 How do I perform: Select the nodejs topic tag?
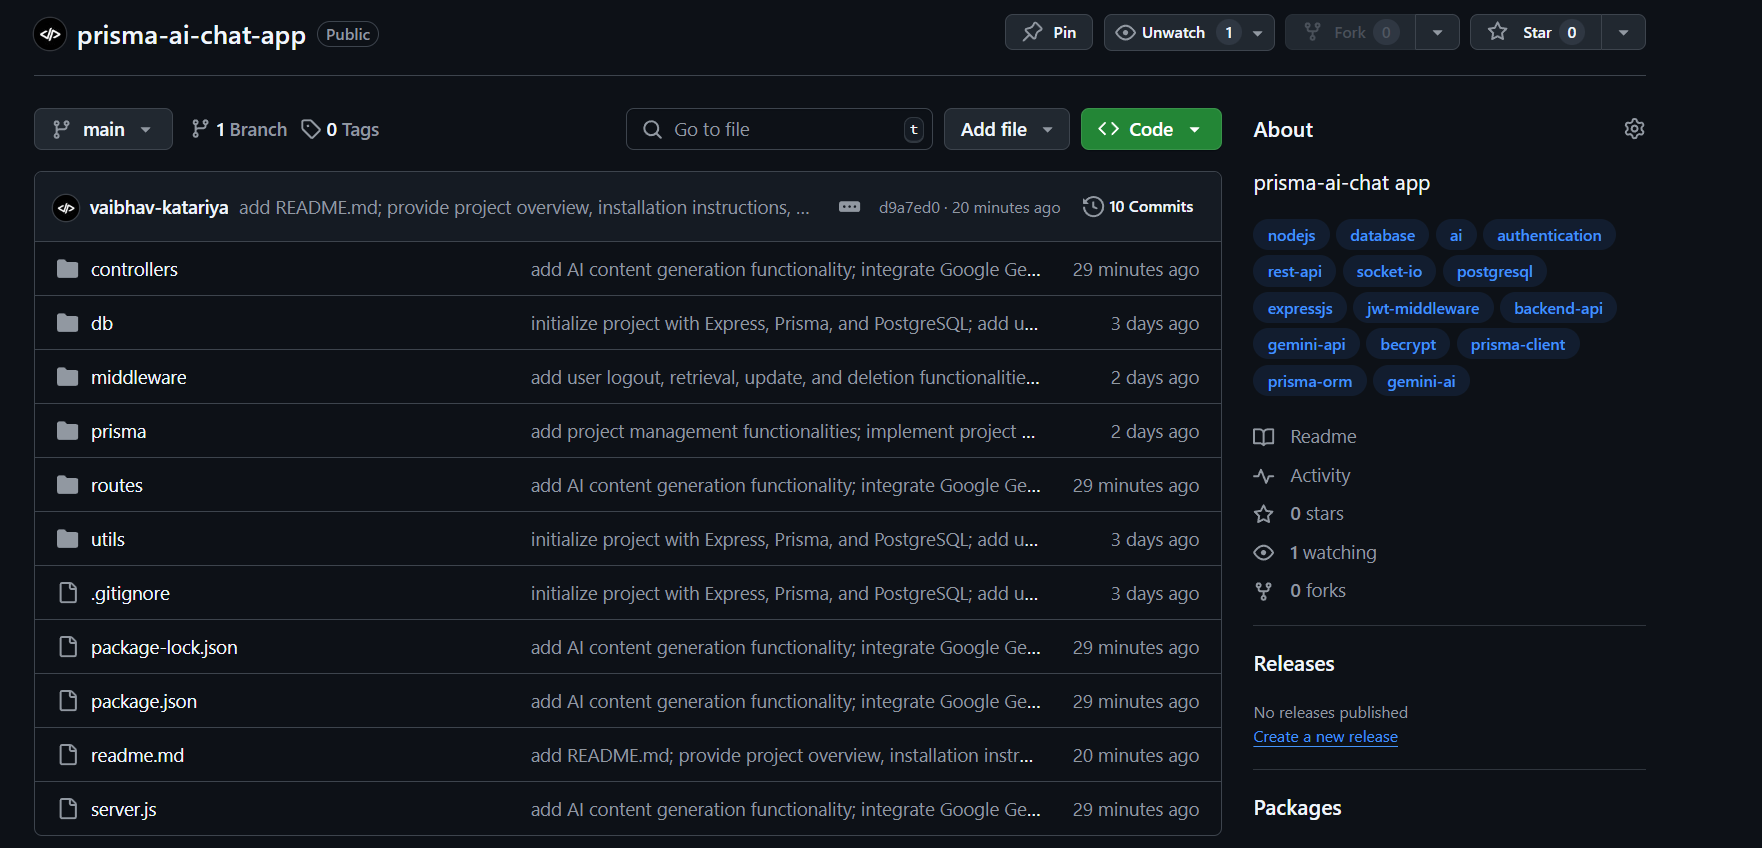coord(1291,235)
